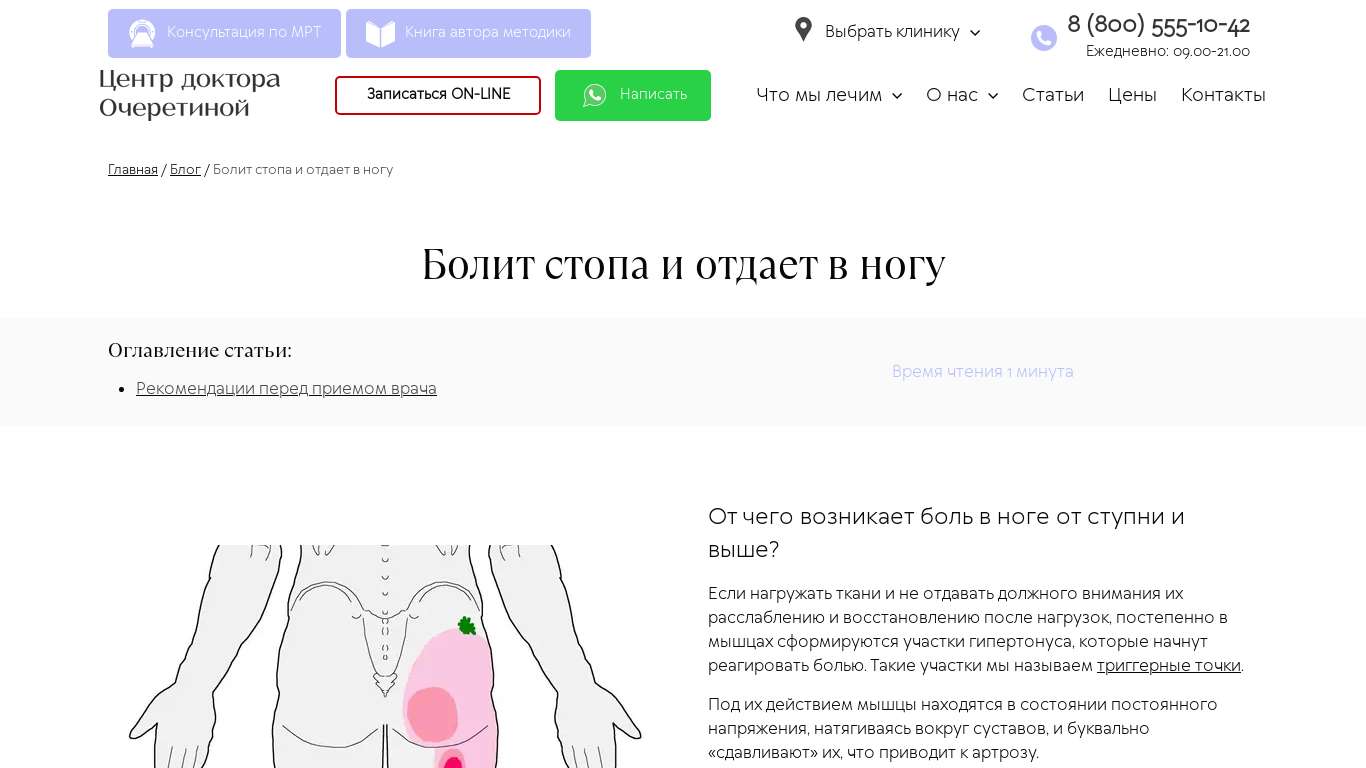
Task: Expand the Выбрать клинику chevron
Action: (x=975, y=33)
